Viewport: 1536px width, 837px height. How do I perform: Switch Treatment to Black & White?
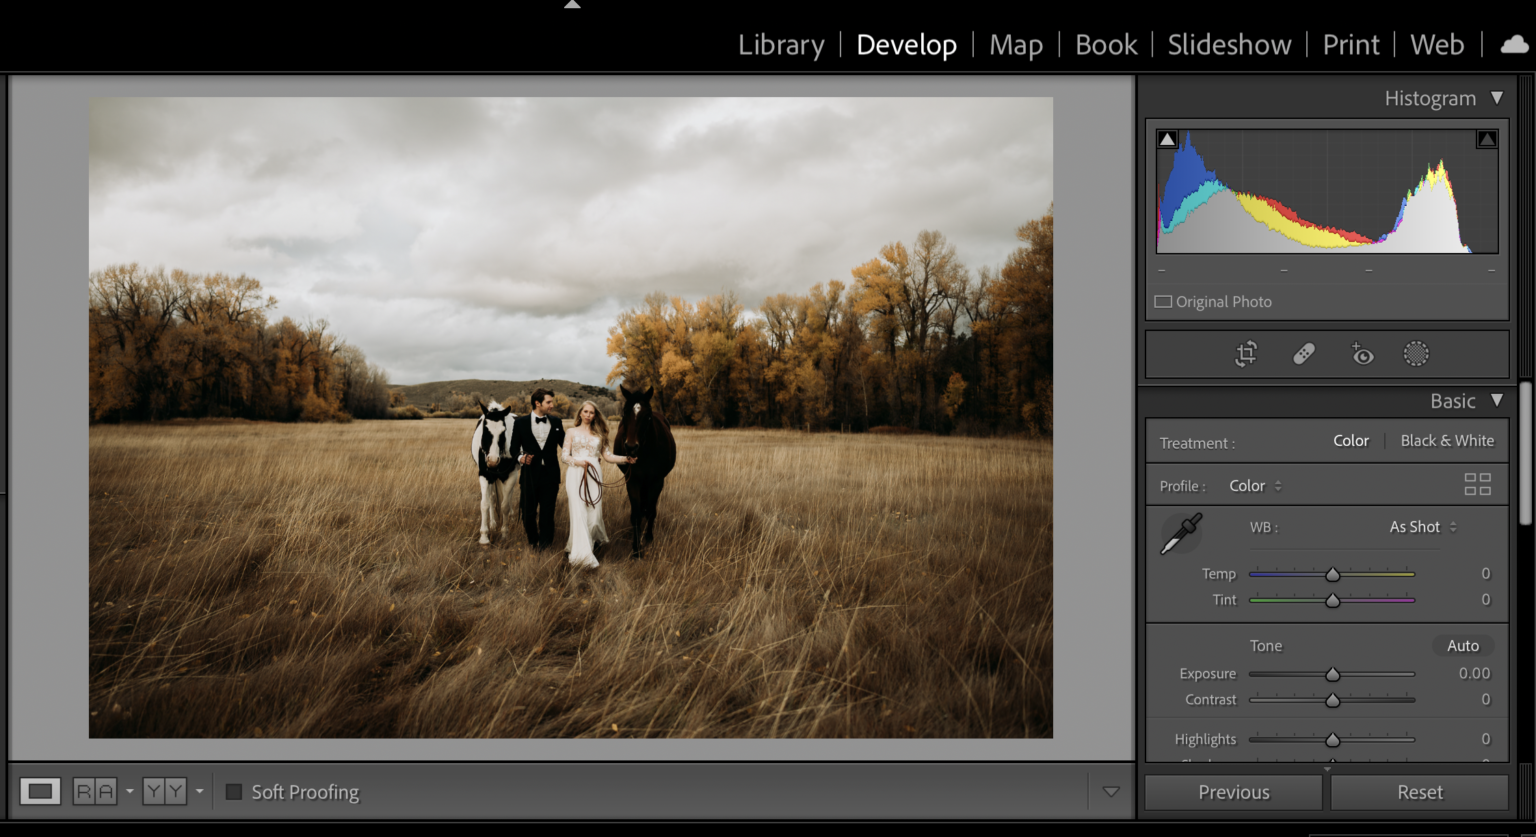click(x=1447, y=440)
